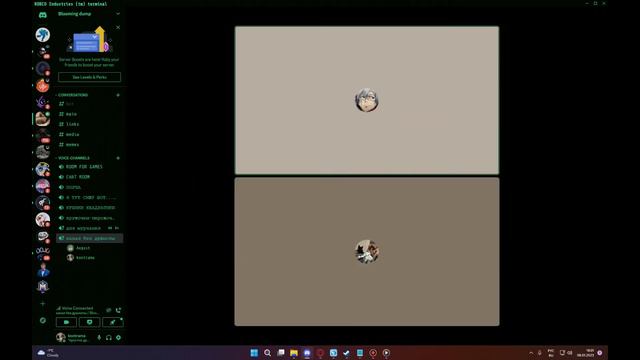Share your screen button
Screen dimensions: 640x360
(x=89, y=322)
